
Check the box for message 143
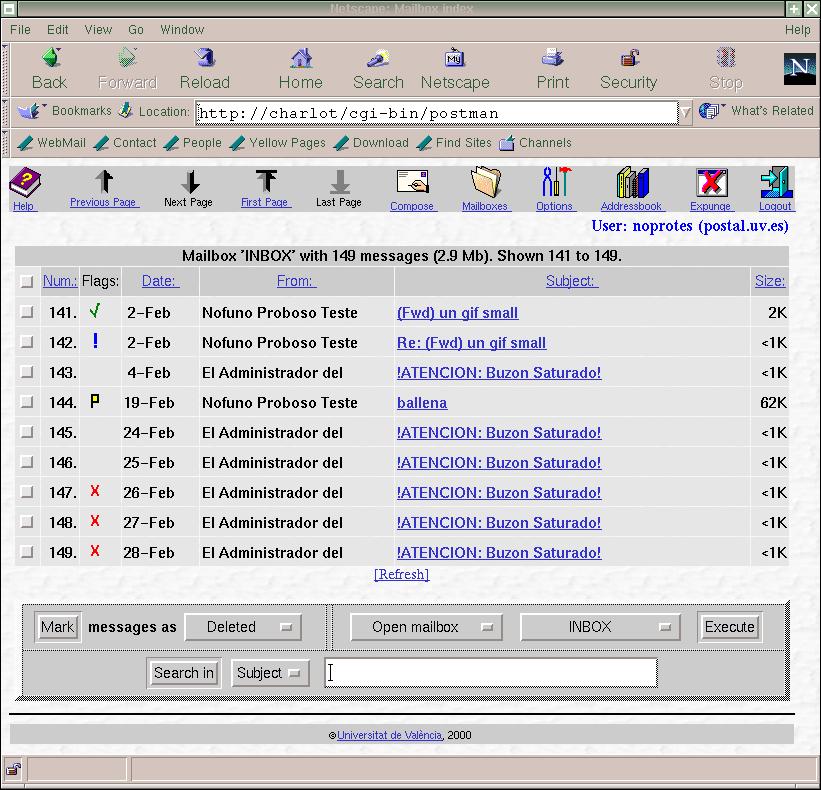point(27,372)
